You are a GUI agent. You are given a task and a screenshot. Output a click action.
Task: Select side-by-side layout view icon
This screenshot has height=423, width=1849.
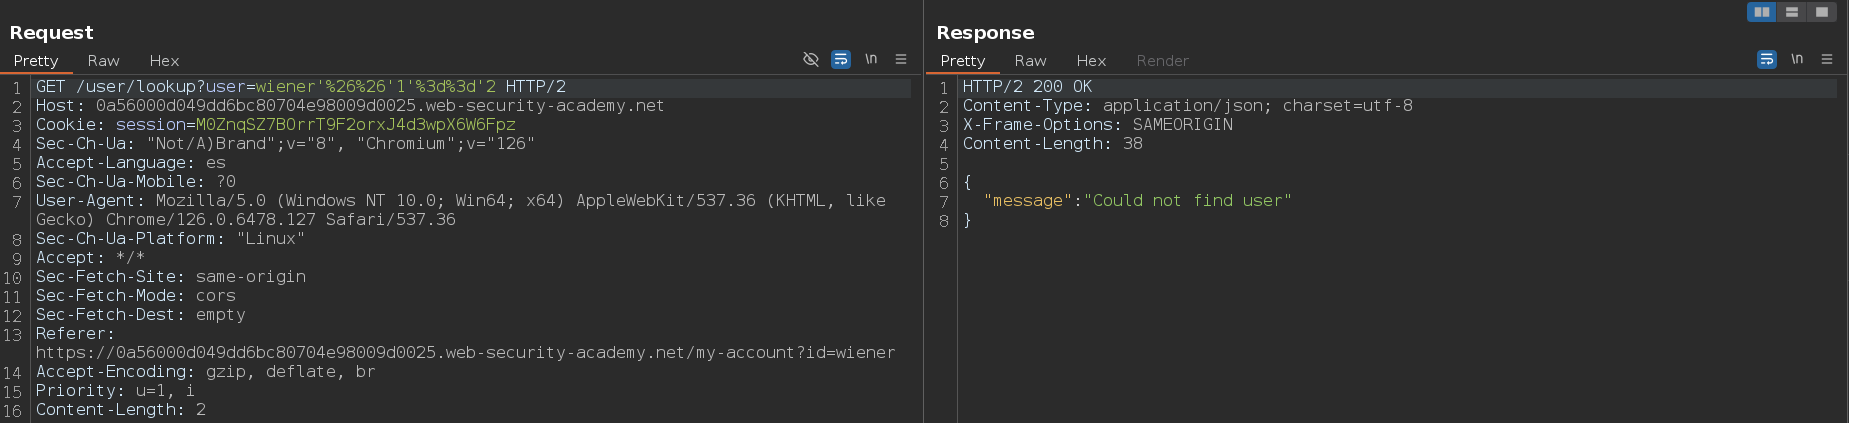1762,12
